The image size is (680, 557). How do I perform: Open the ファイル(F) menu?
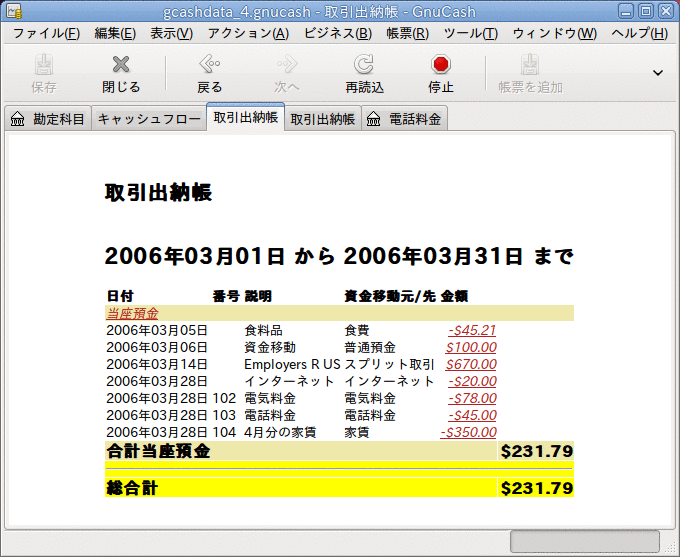(x=46, y=33)
